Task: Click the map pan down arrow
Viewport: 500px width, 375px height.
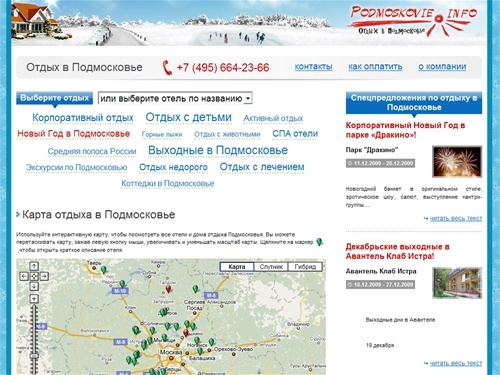Action: coord(34,286)
